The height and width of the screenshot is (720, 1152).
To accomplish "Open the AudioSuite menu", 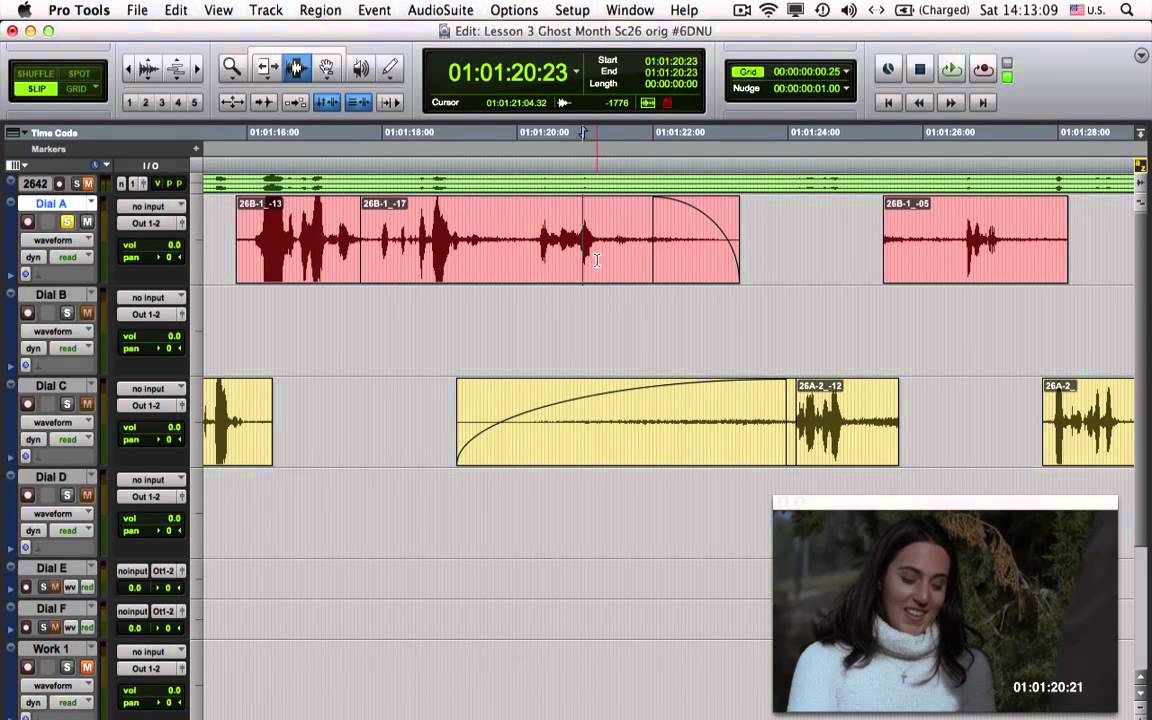I will (x=441, y=10).
